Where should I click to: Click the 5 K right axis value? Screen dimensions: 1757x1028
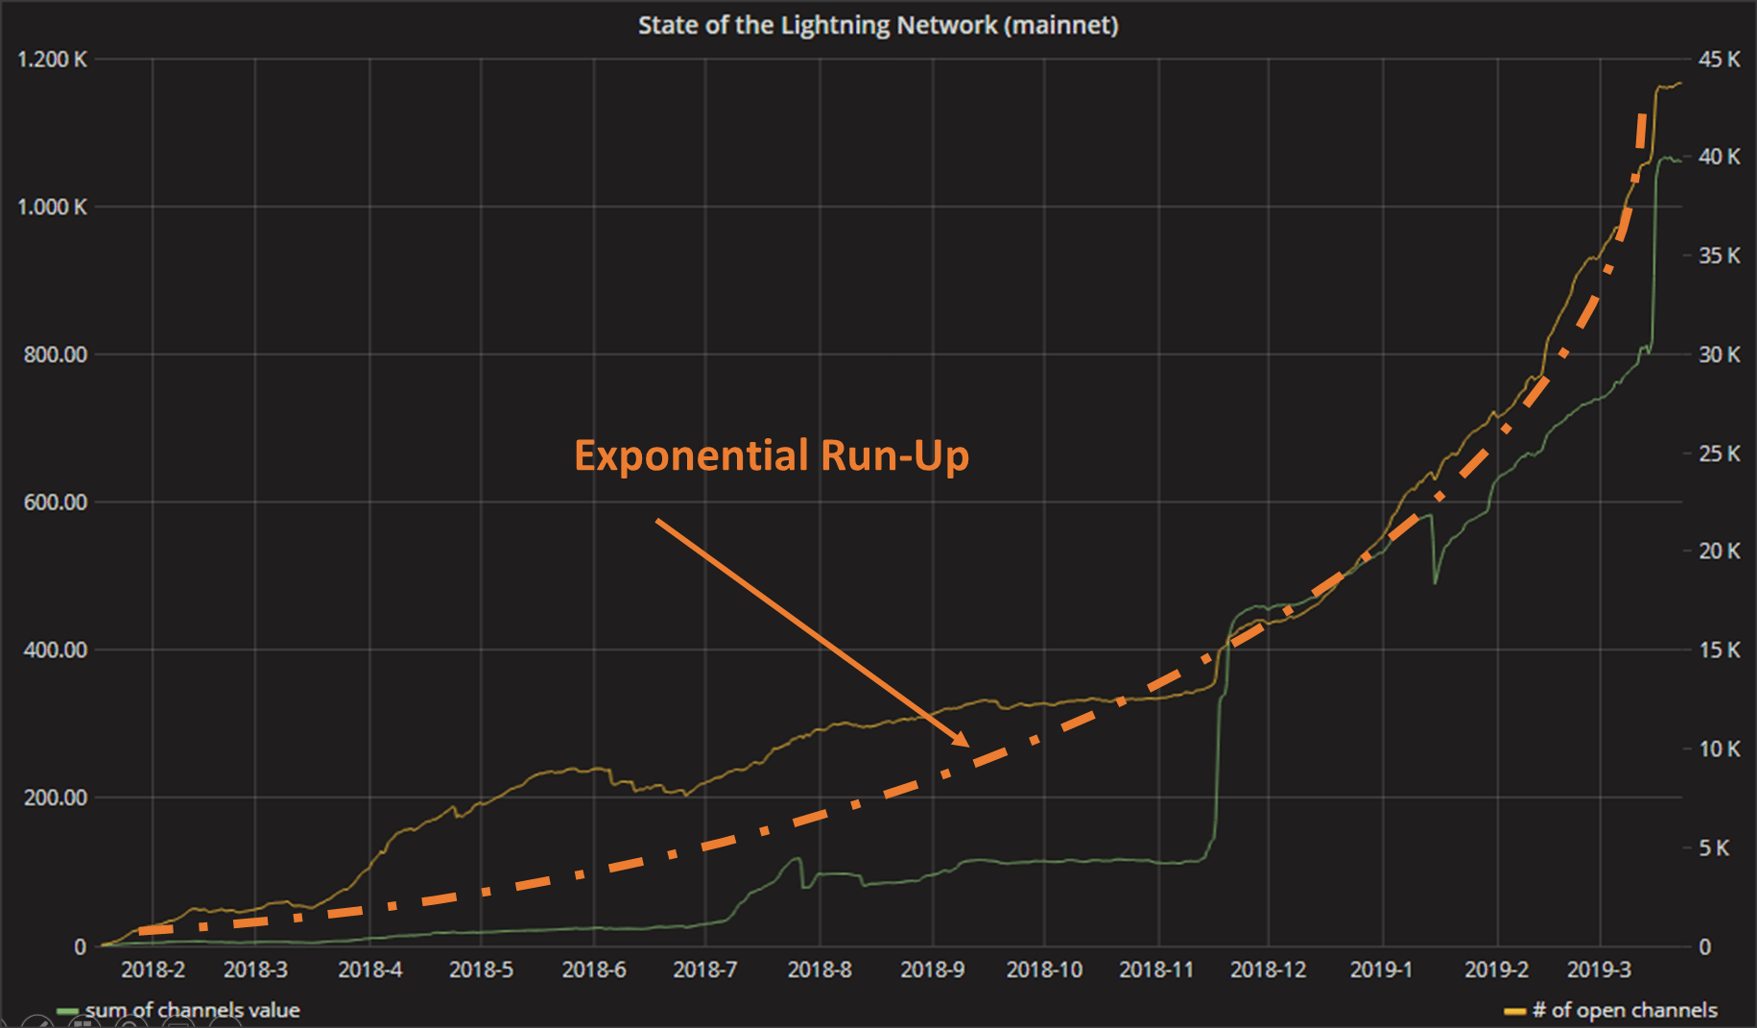click(1714, 848)
